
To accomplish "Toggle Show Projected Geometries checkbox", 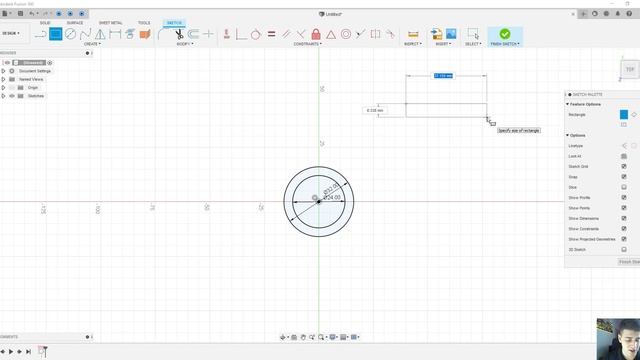I will [x=624, y=239].
